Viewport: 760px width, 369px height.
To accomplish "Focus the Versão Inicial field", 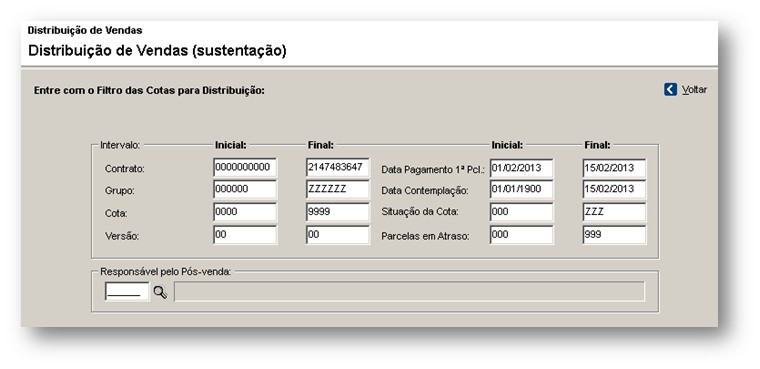I will point(245,235).
